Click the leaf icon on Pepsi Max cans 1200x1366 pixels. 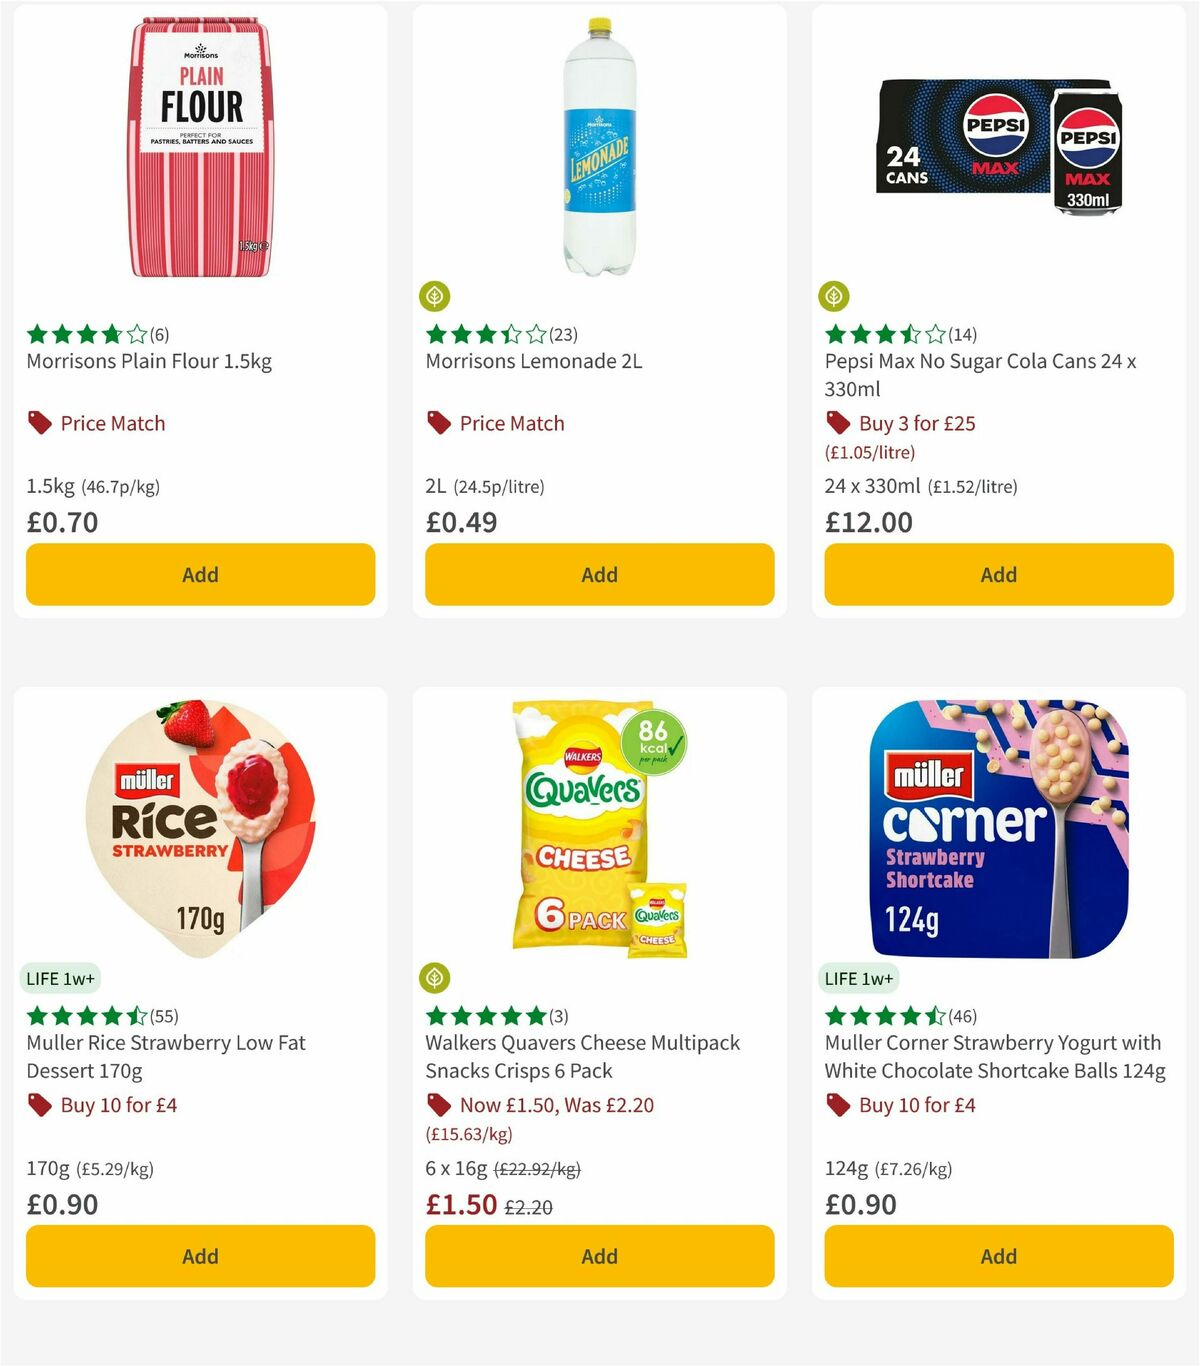(834, 296)
